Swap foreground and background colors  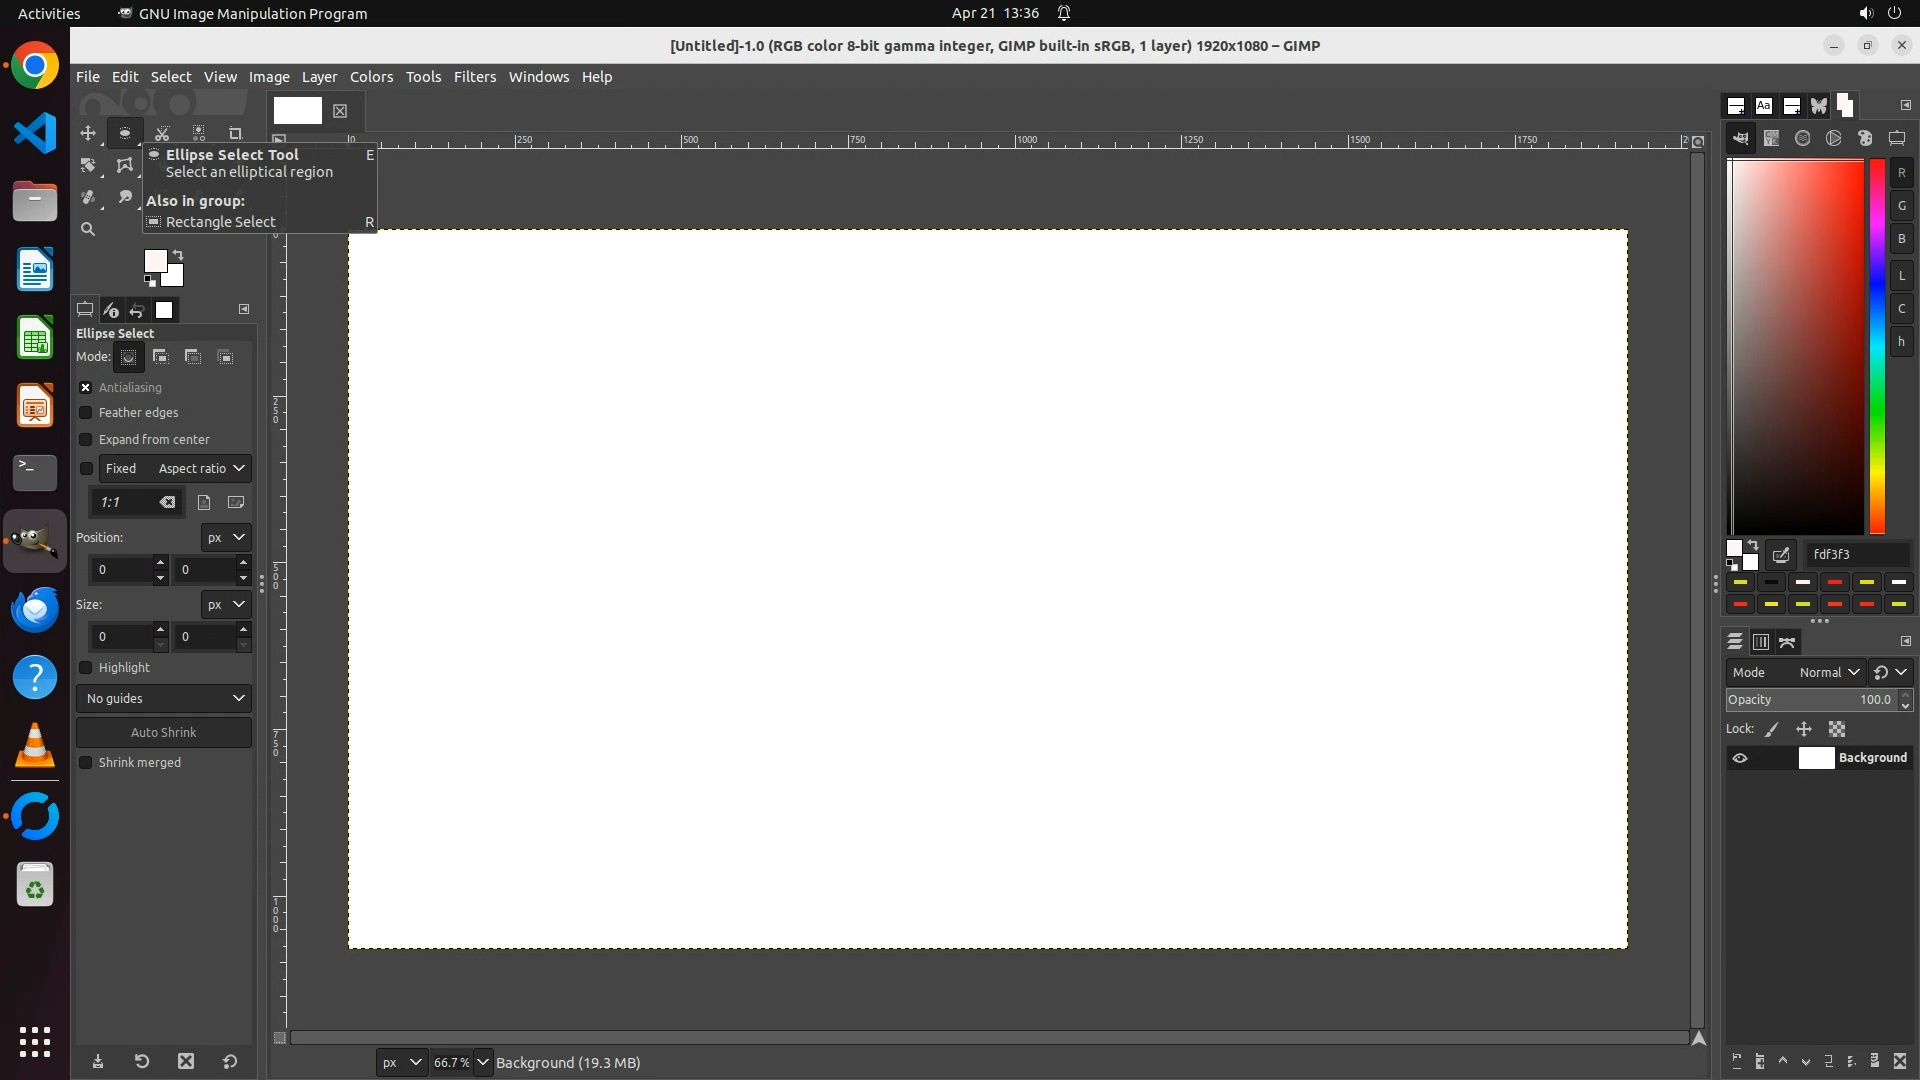pos(178,255)
